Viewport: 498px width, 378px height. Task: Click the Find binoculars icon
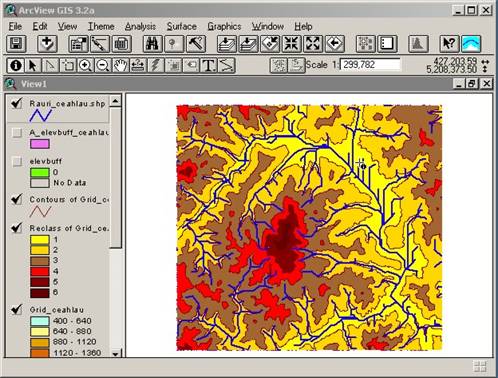pyautogui.click(x=152, y=44)
